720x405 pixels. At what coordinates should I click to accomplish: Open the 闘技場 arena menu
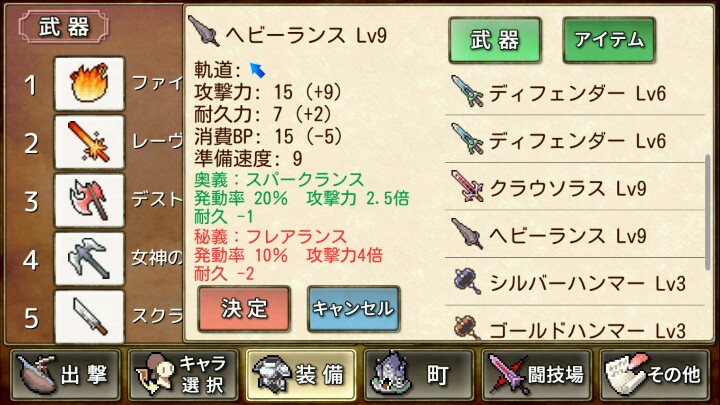[536, 375]
